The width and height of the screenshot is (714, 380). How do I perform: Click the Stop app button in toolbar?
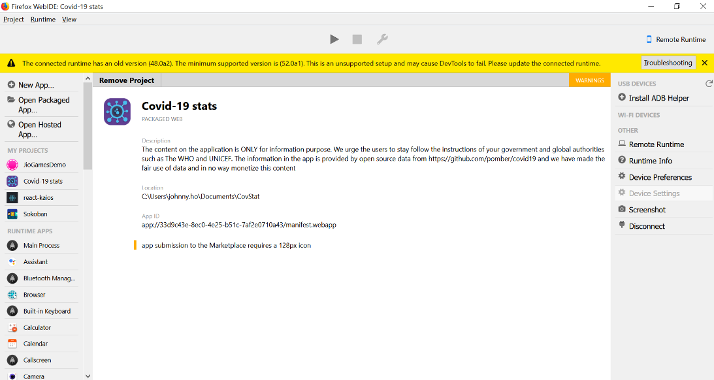(x=357, y=40)
